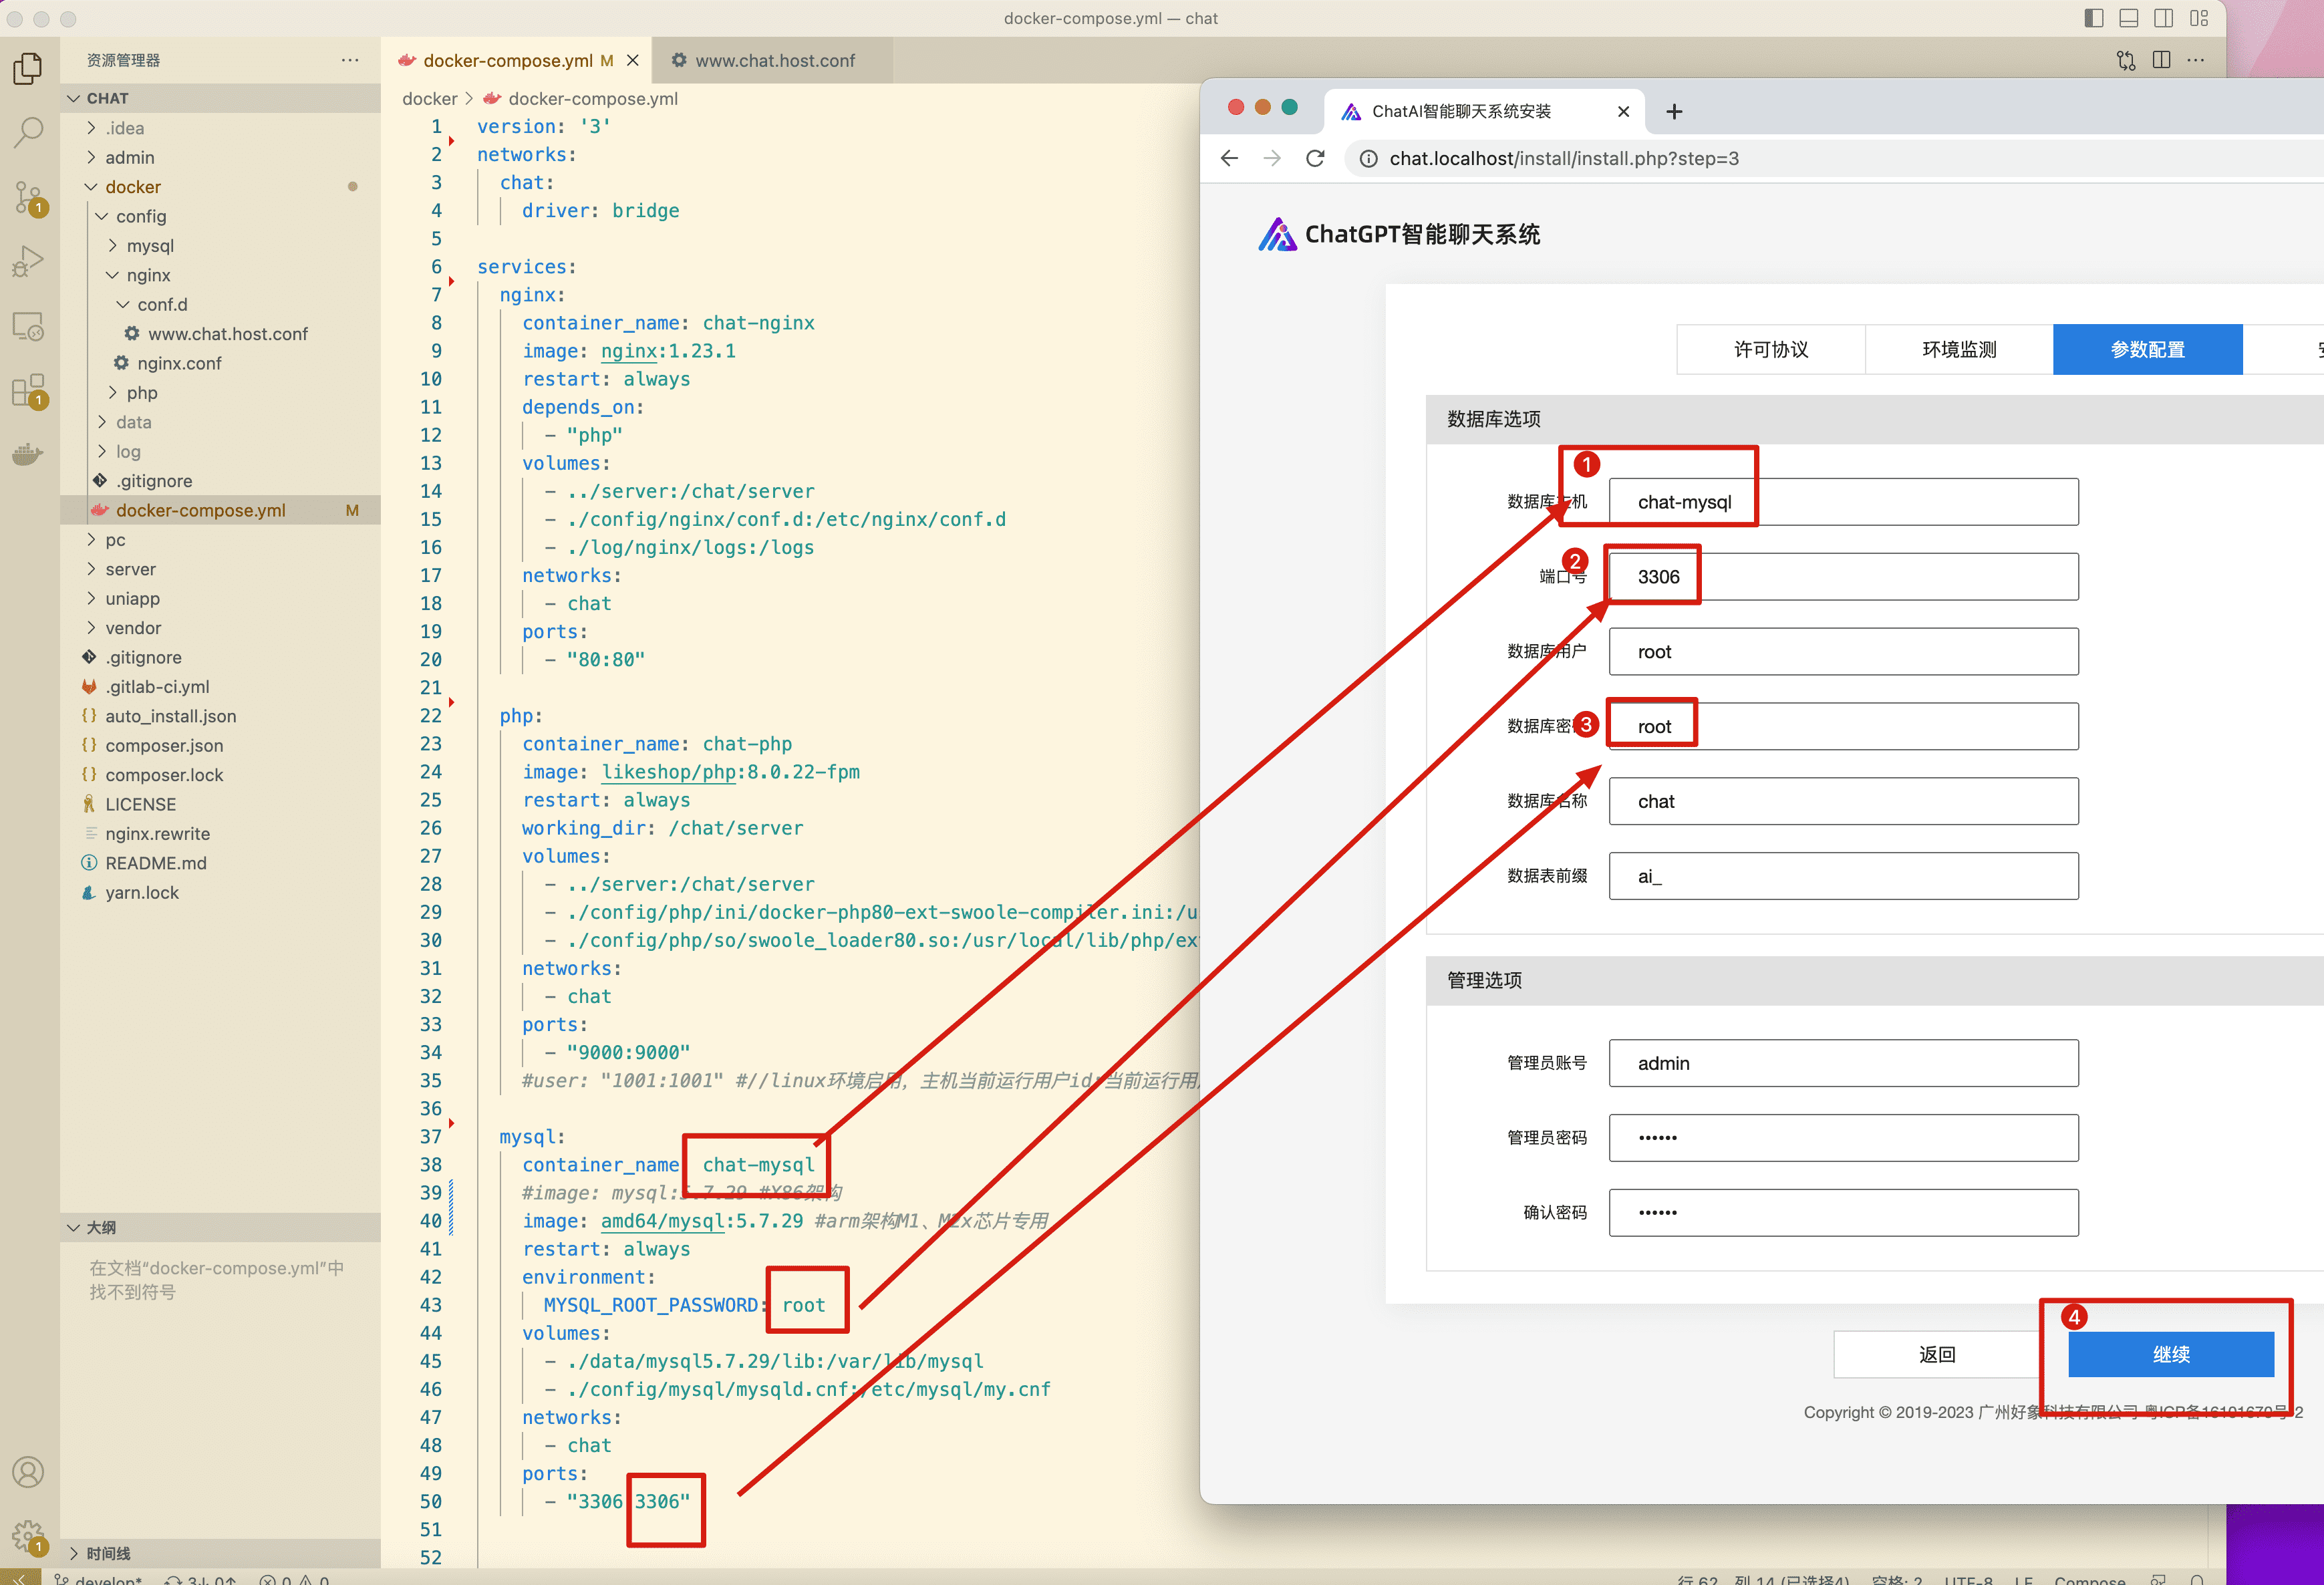Screen dimensions: 2324x1585
Task: Open www.chat.host.conf in the file tree
Action: [220, 334]
